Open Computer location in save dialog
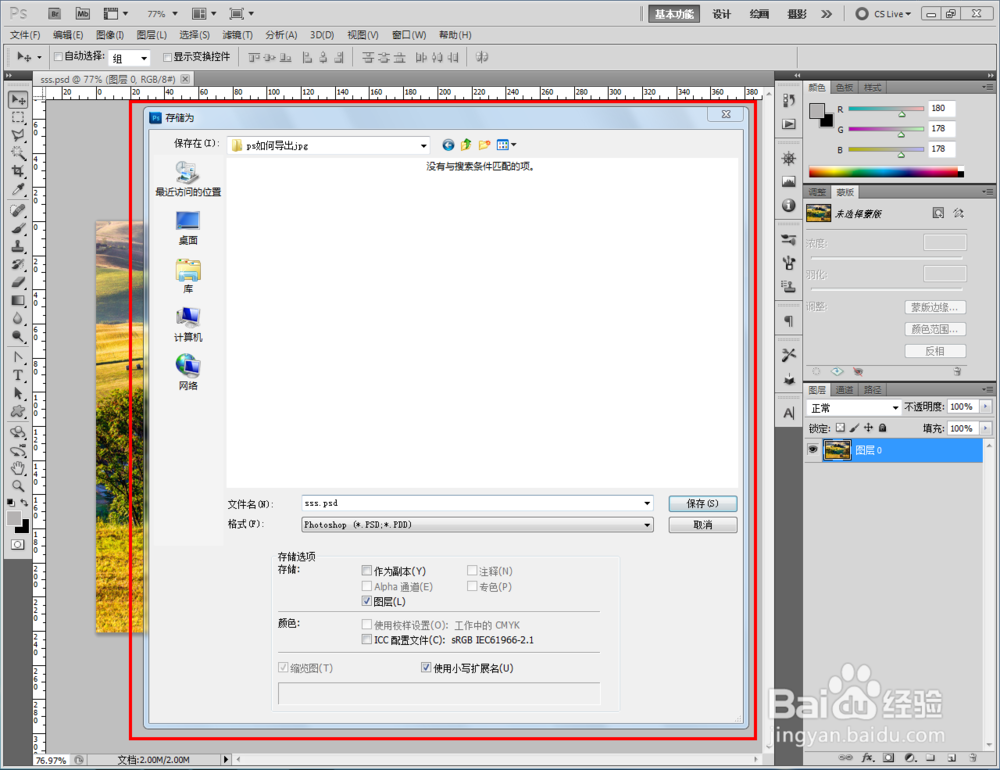The width and height of the screenshot is (1000, 770). point(188,324)
